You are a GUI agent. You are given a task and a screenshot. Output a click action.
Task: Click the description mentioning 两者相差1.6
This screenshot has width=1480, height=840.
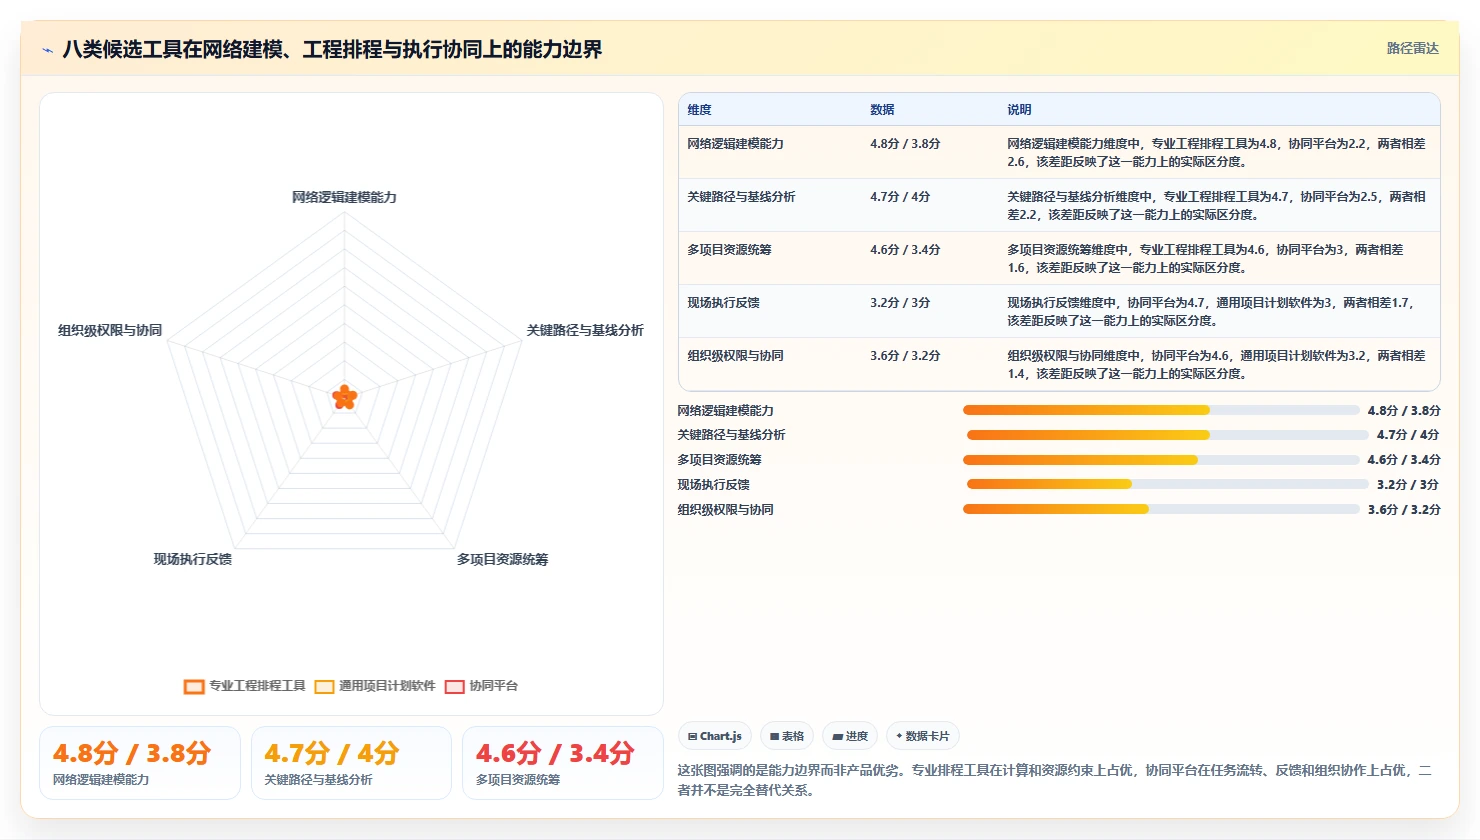pos(1205,259)
